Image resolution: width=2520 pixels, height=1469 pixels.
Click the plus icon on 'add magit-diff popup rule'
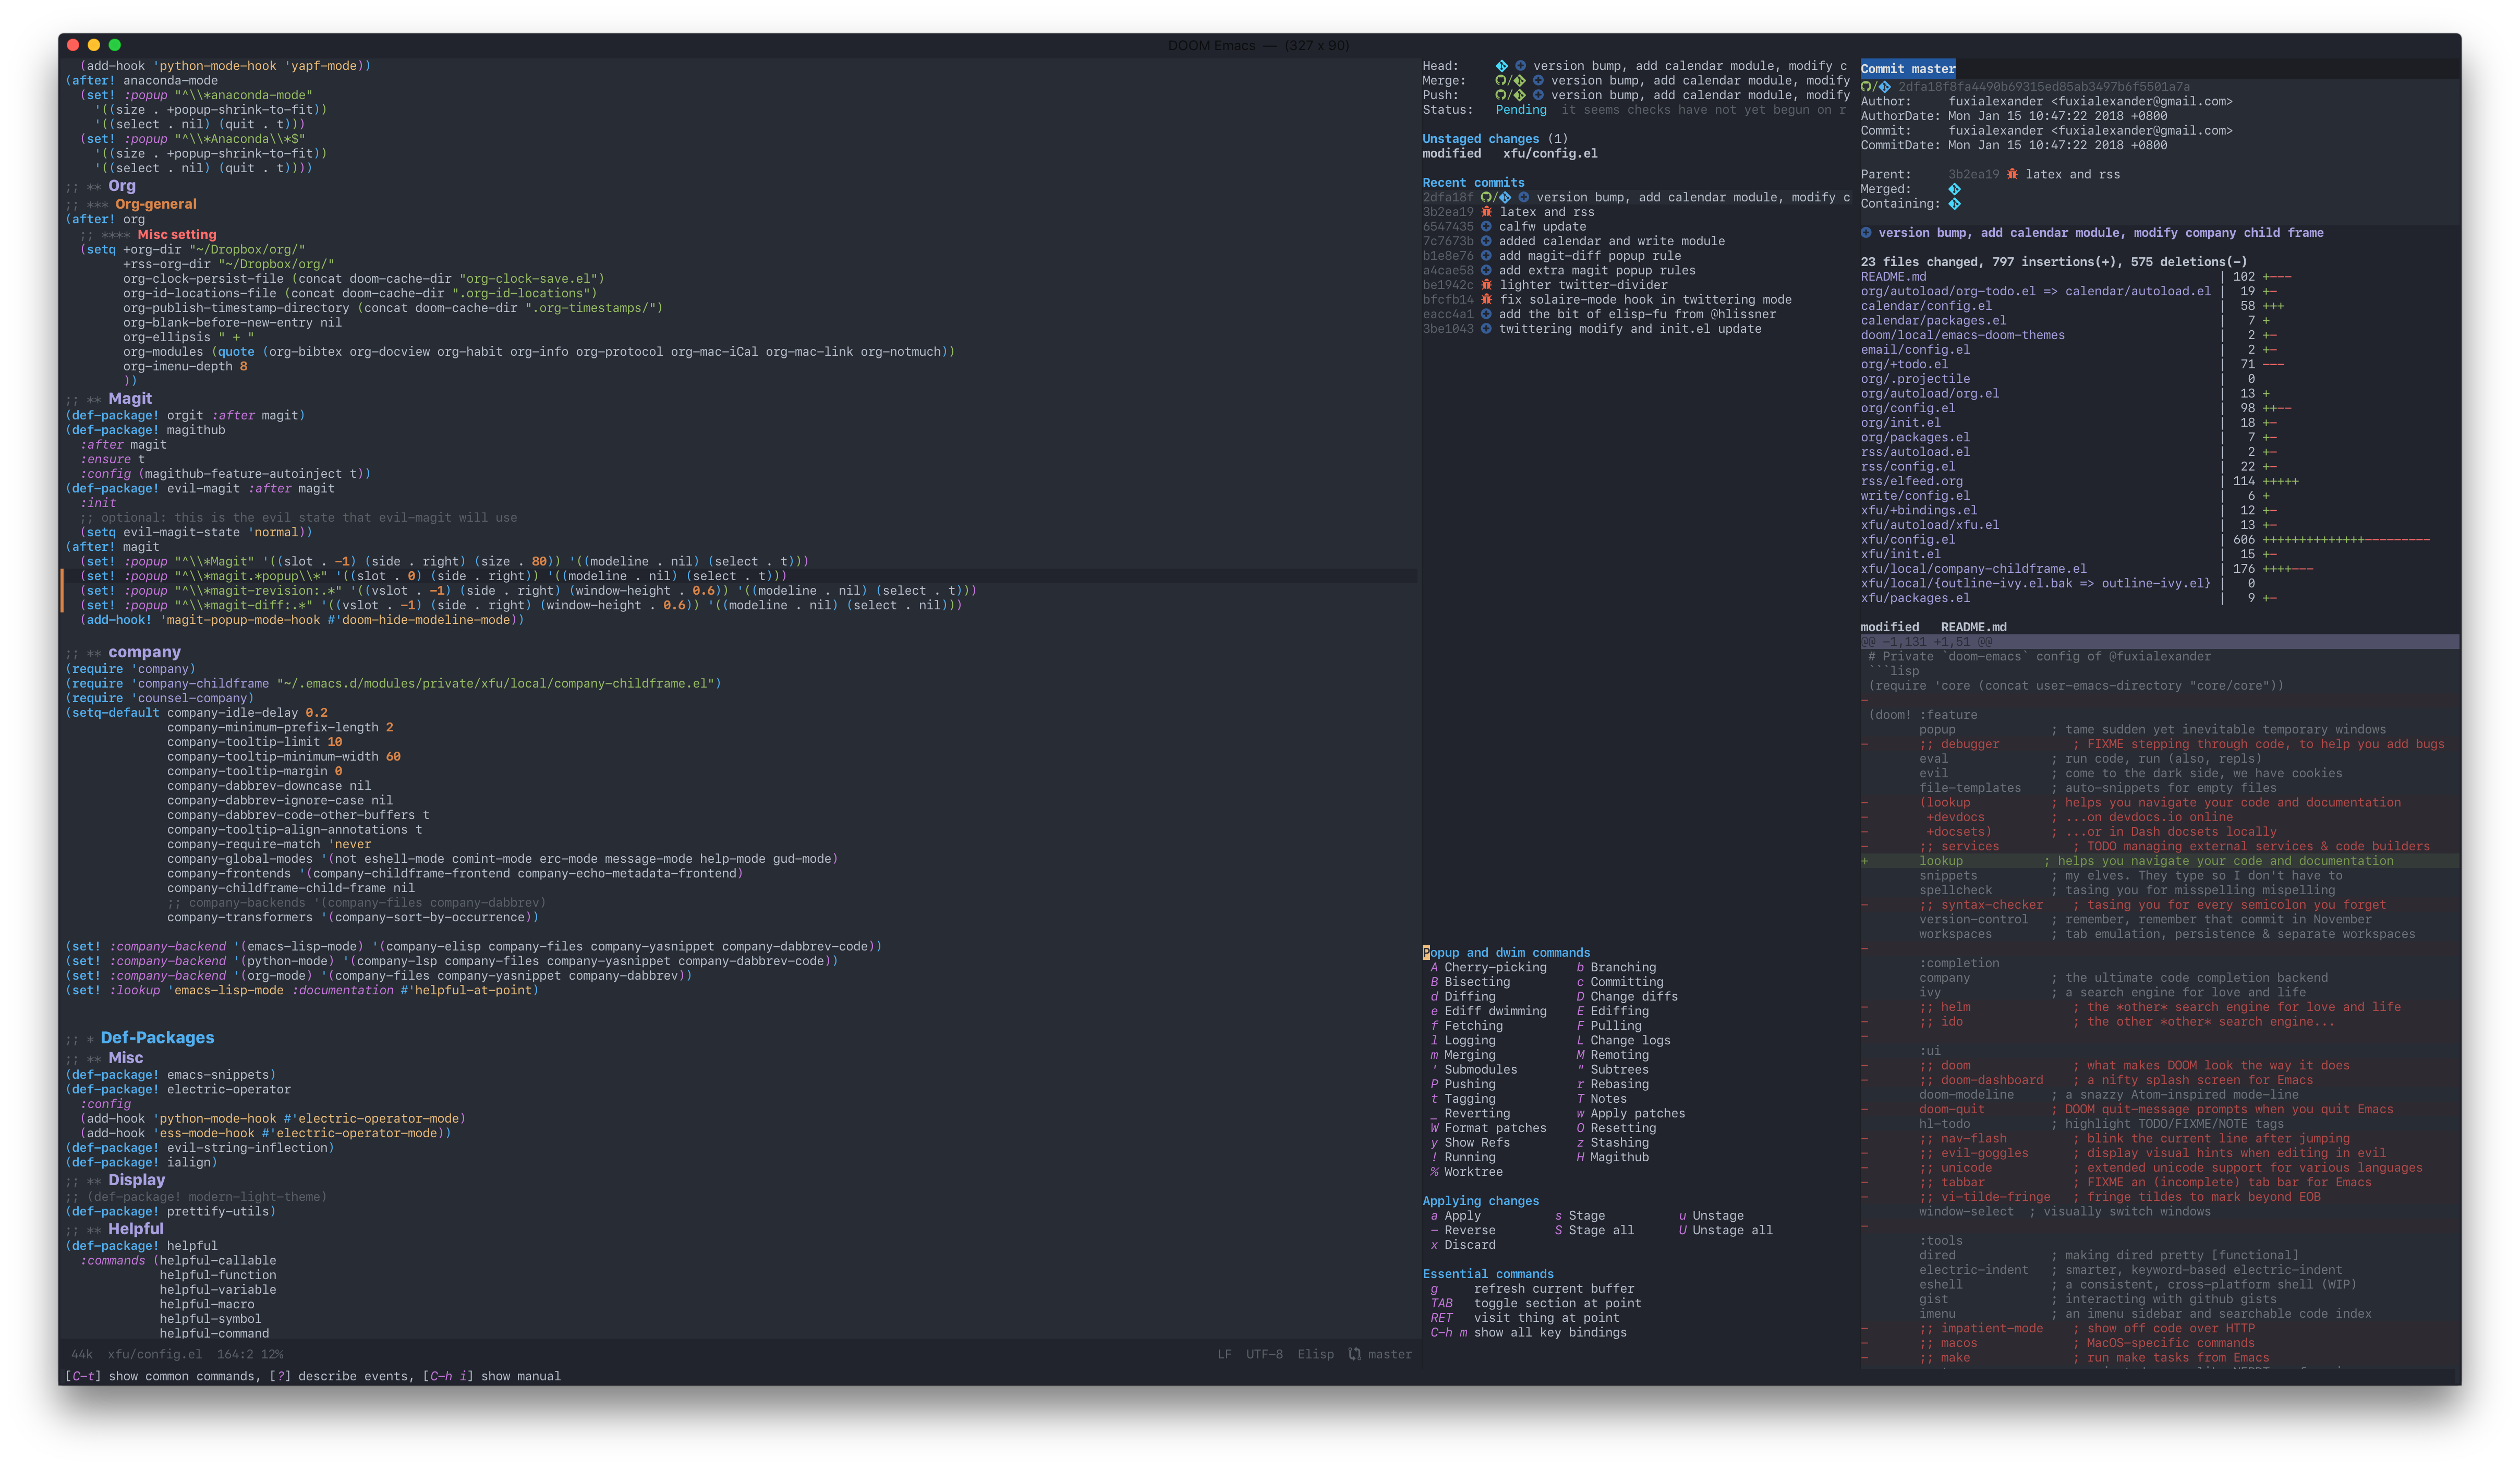[1487, 256]
